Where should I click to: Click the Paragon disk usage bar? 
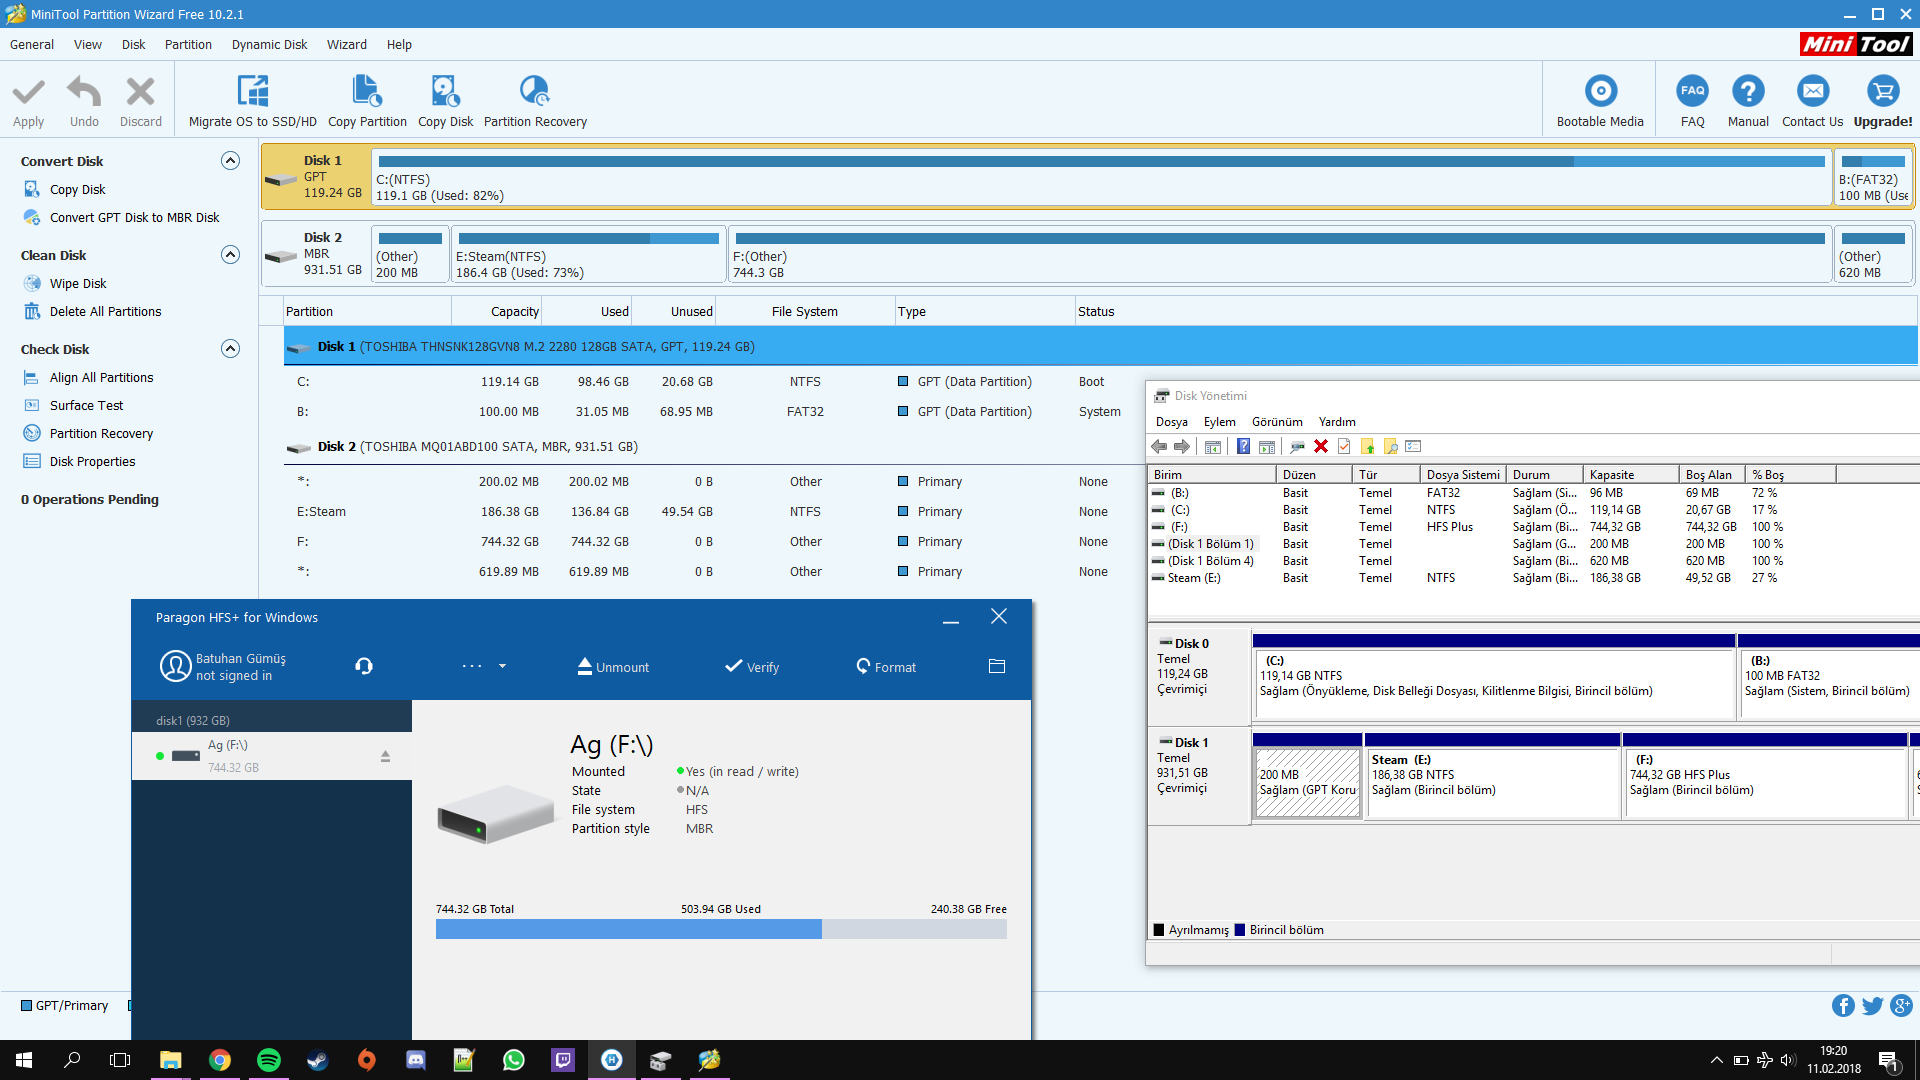click(x=720, y=929)
